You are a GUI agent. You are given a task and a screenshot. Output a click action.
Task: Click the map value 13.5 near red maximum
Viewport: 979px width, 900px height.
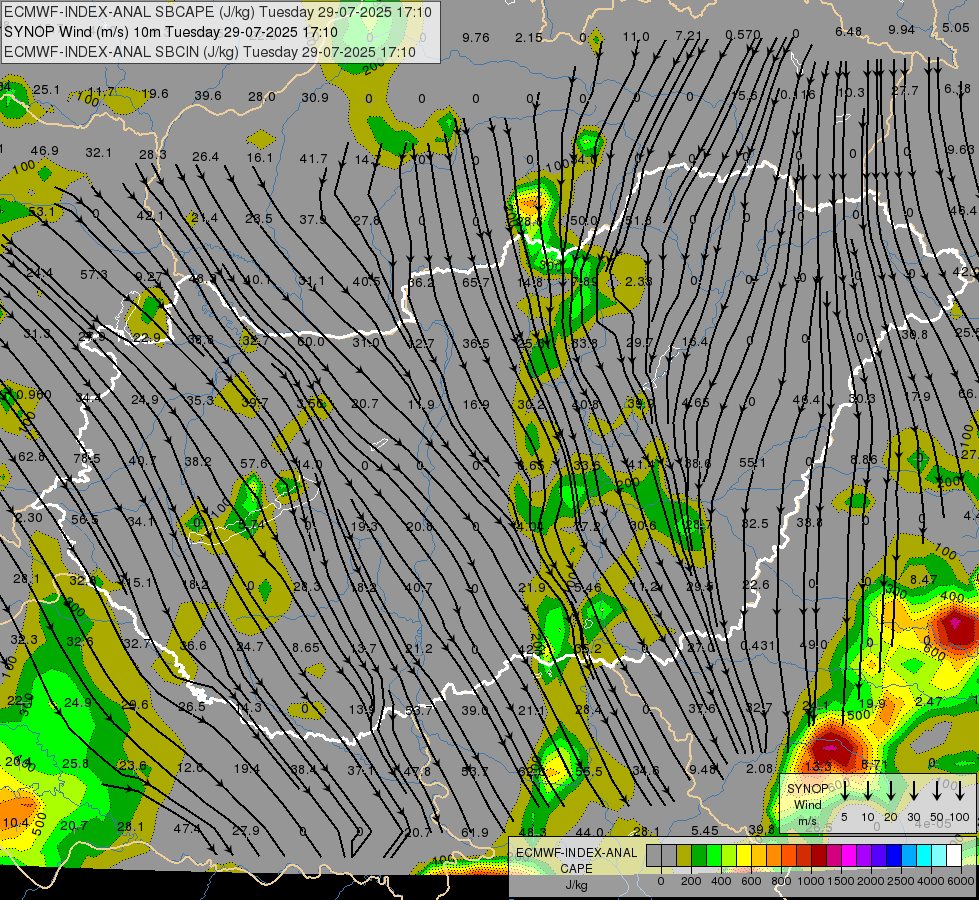(x=819, y=766)
